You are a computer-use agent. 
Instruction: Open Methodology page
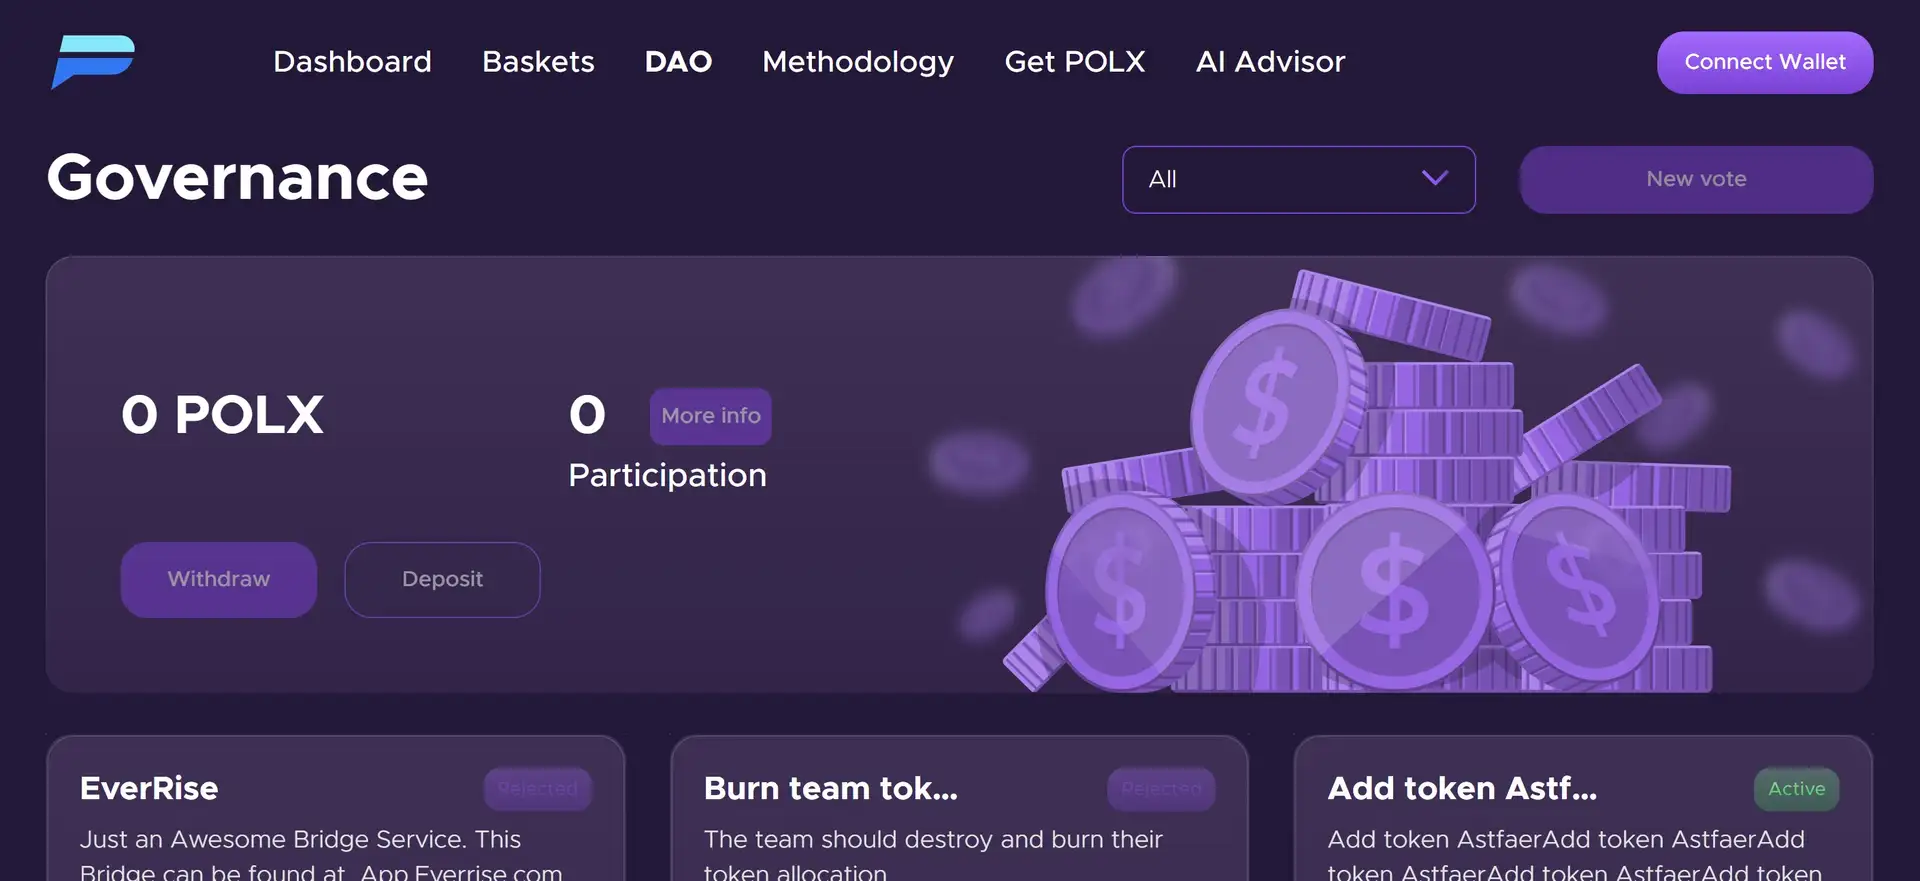pyautogui.click(x=858, y=62)
